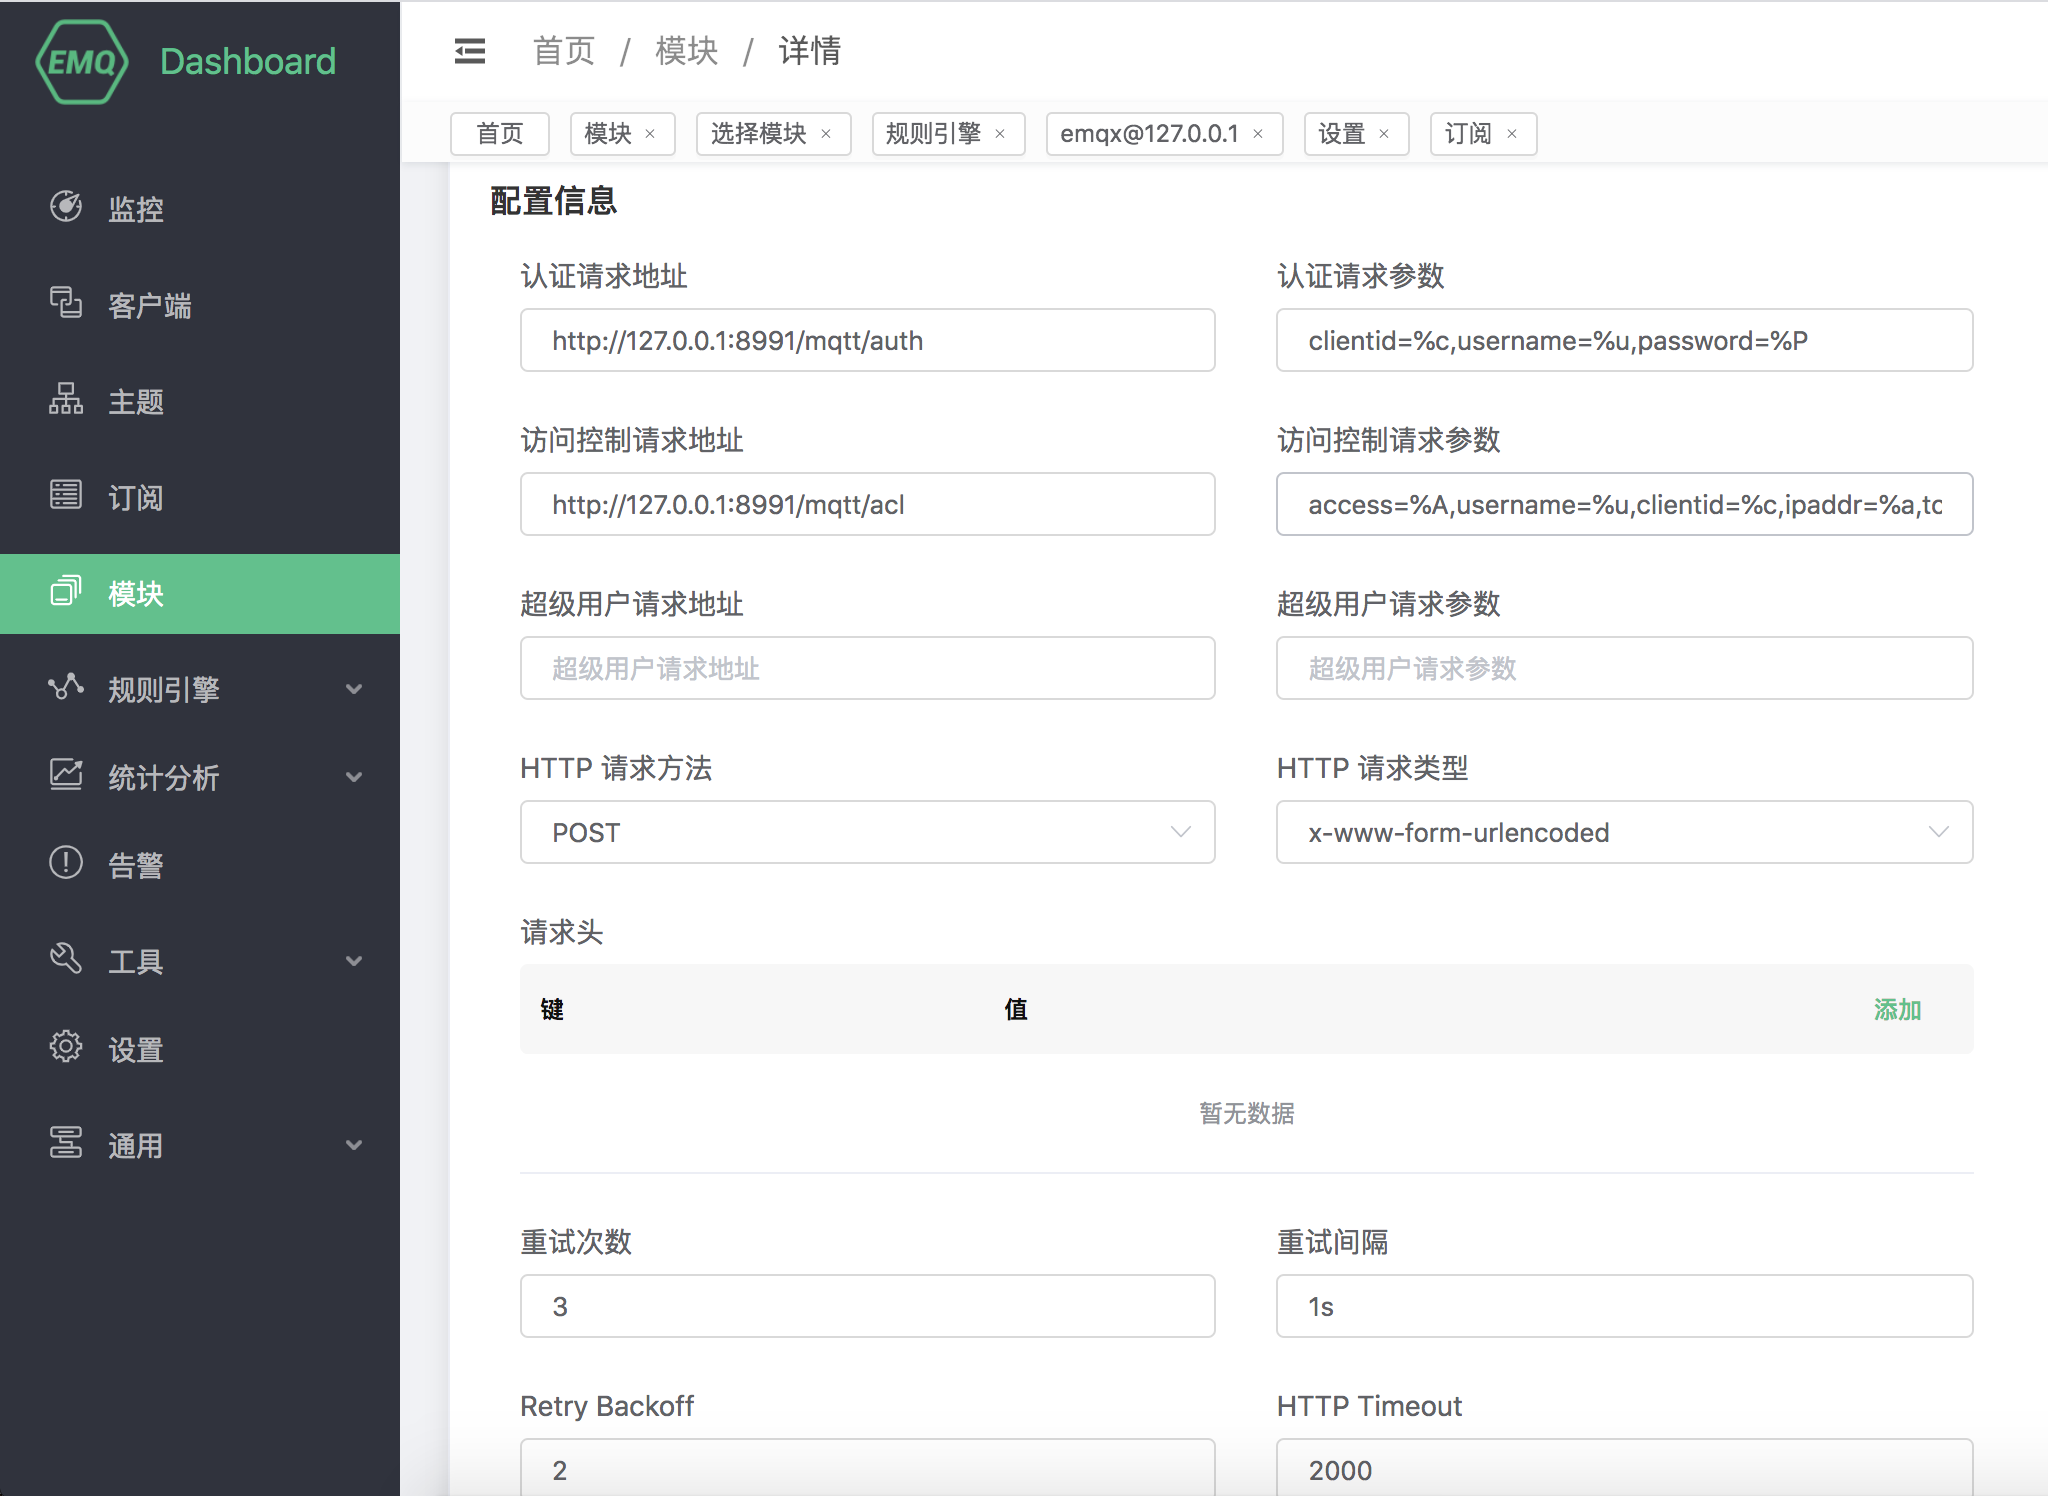Expand the 规则引擎 sidebar submenu
The image size is (2048, 1496).
click(353, 689)
